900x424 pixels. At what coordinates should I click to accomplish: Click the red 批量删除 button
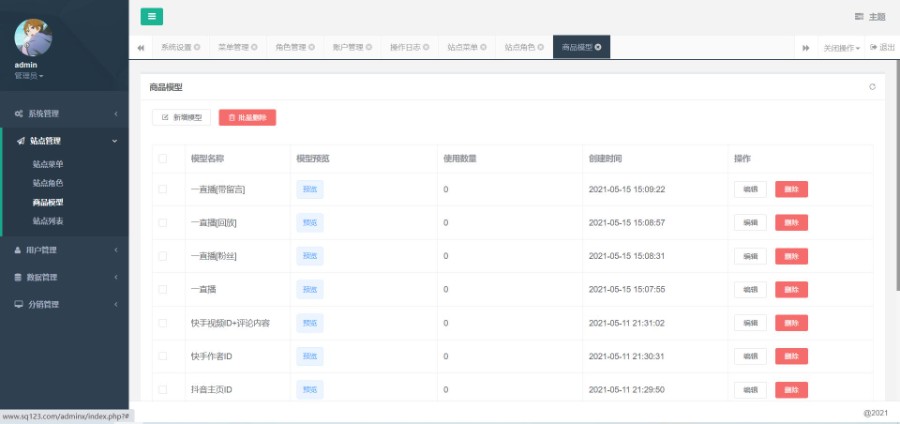(247, 117)
